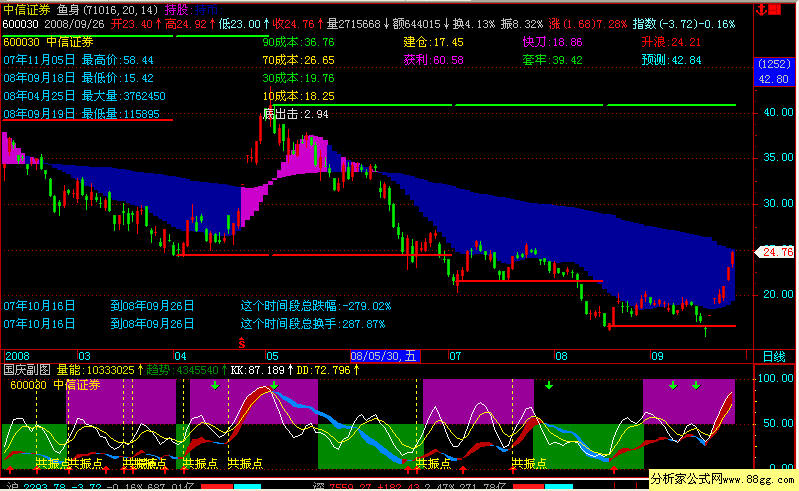Click the 获利:60.58 value
Screen dimensions: 799x491
[434, 60]
